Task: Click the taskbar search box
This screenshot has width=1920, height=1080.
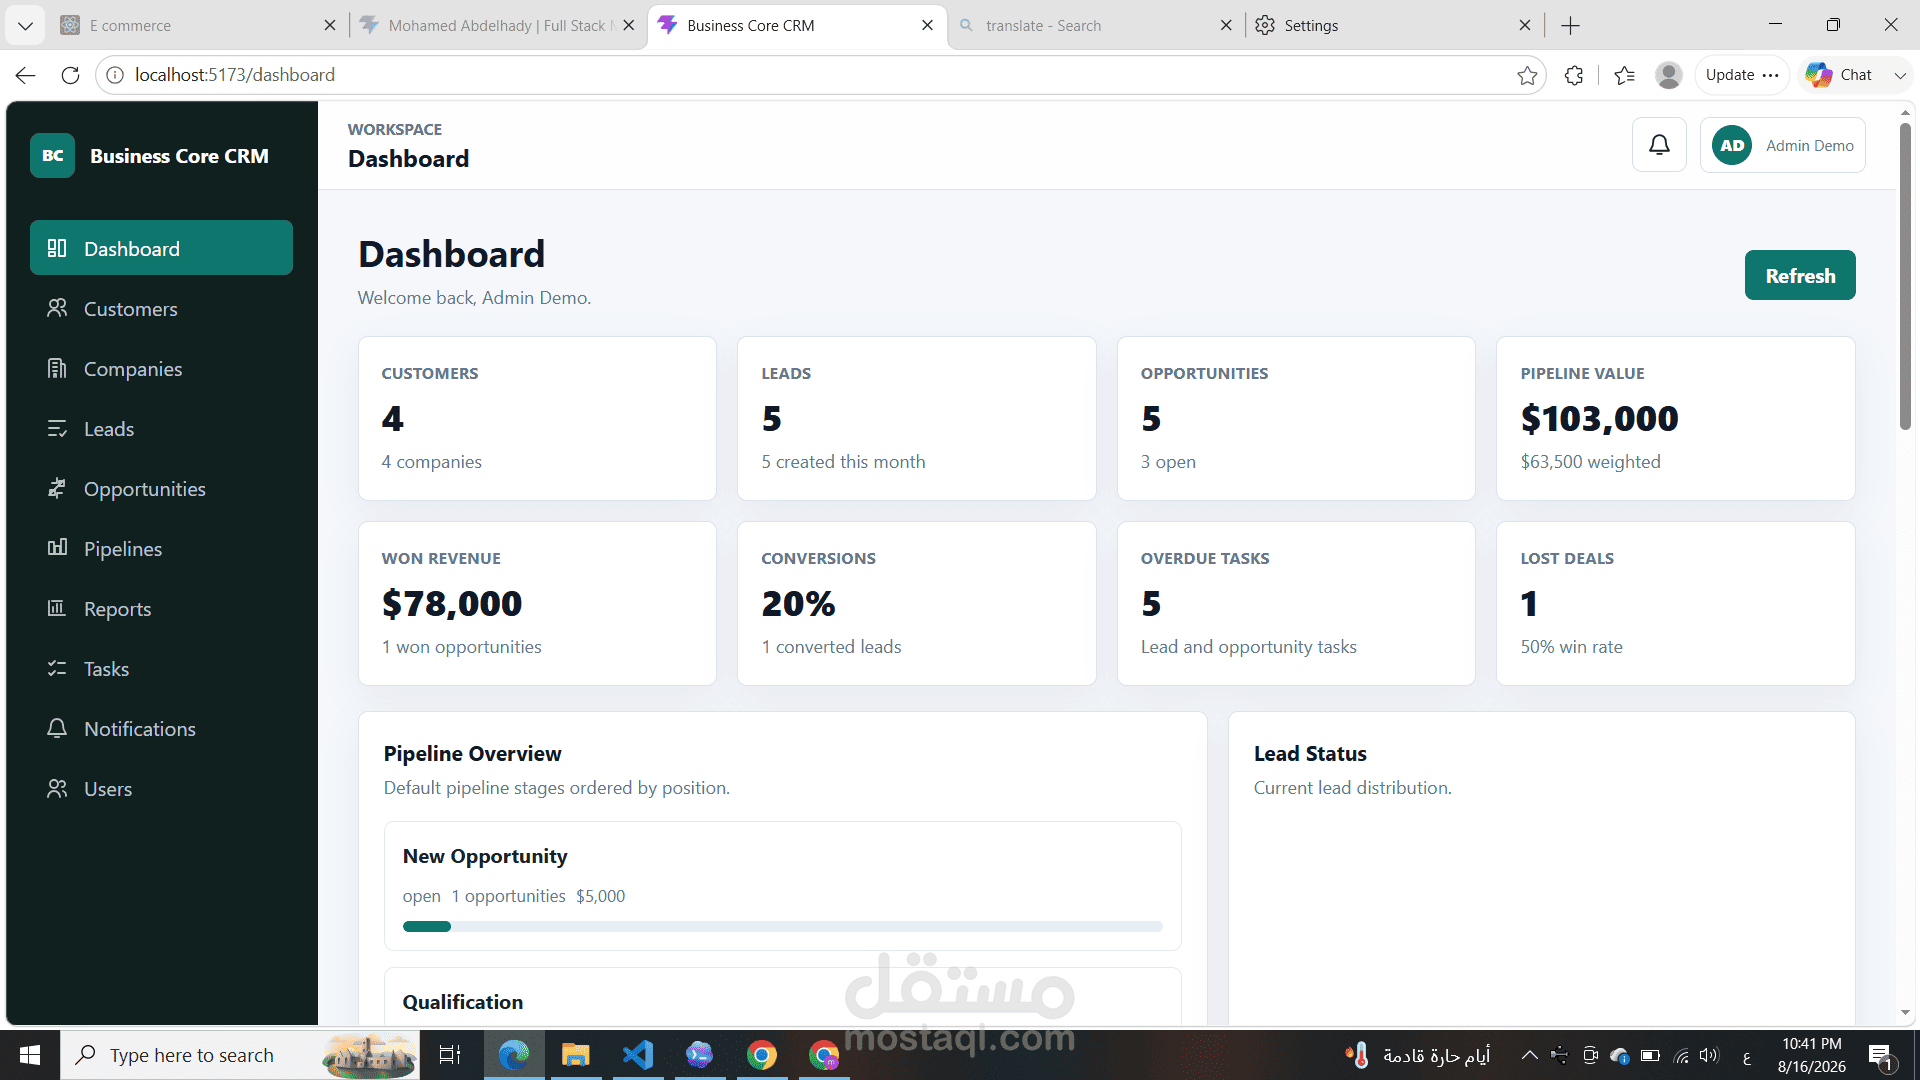Action: tap(240, 1055)
